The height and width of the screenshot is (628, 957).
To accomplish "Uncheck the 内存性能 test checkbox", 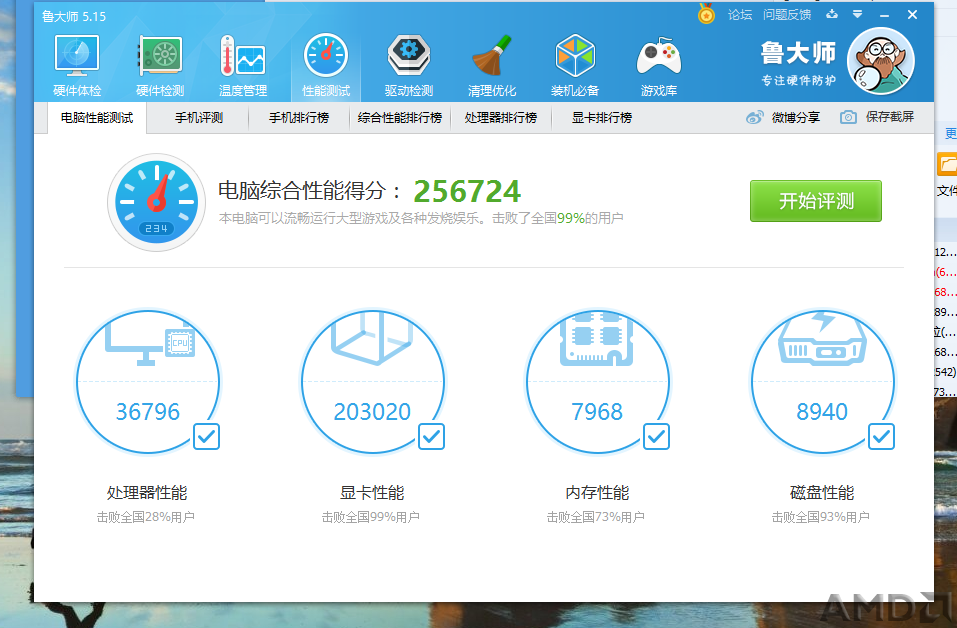I will pyautogui.click(x=656, y=436).
